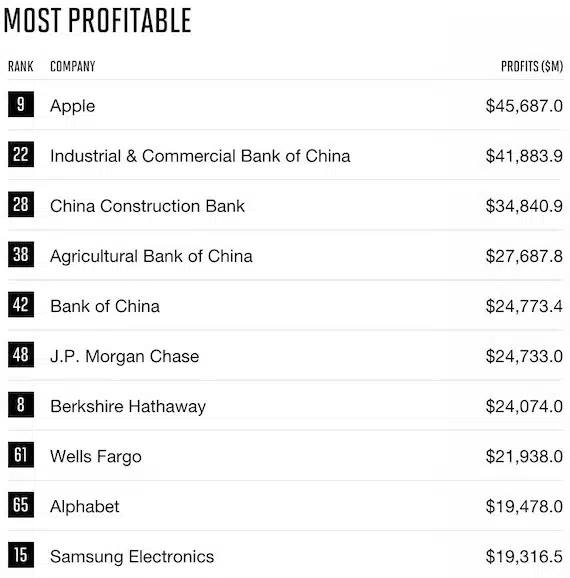This screenshot has width=570, height=578.
Task: Open Agricultural Bank of China entry
Action: (x=152, y=257)
